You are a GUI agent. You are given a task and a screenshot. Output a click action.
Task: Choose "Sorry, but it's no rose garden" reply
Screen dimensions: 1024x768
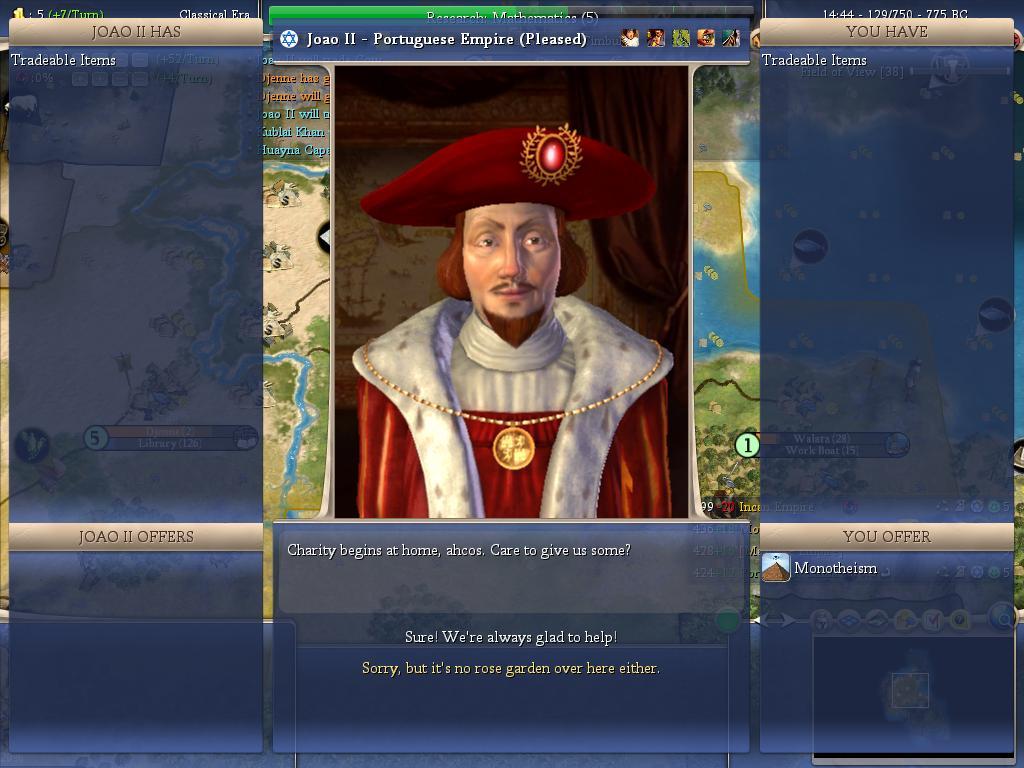point(511,668)
